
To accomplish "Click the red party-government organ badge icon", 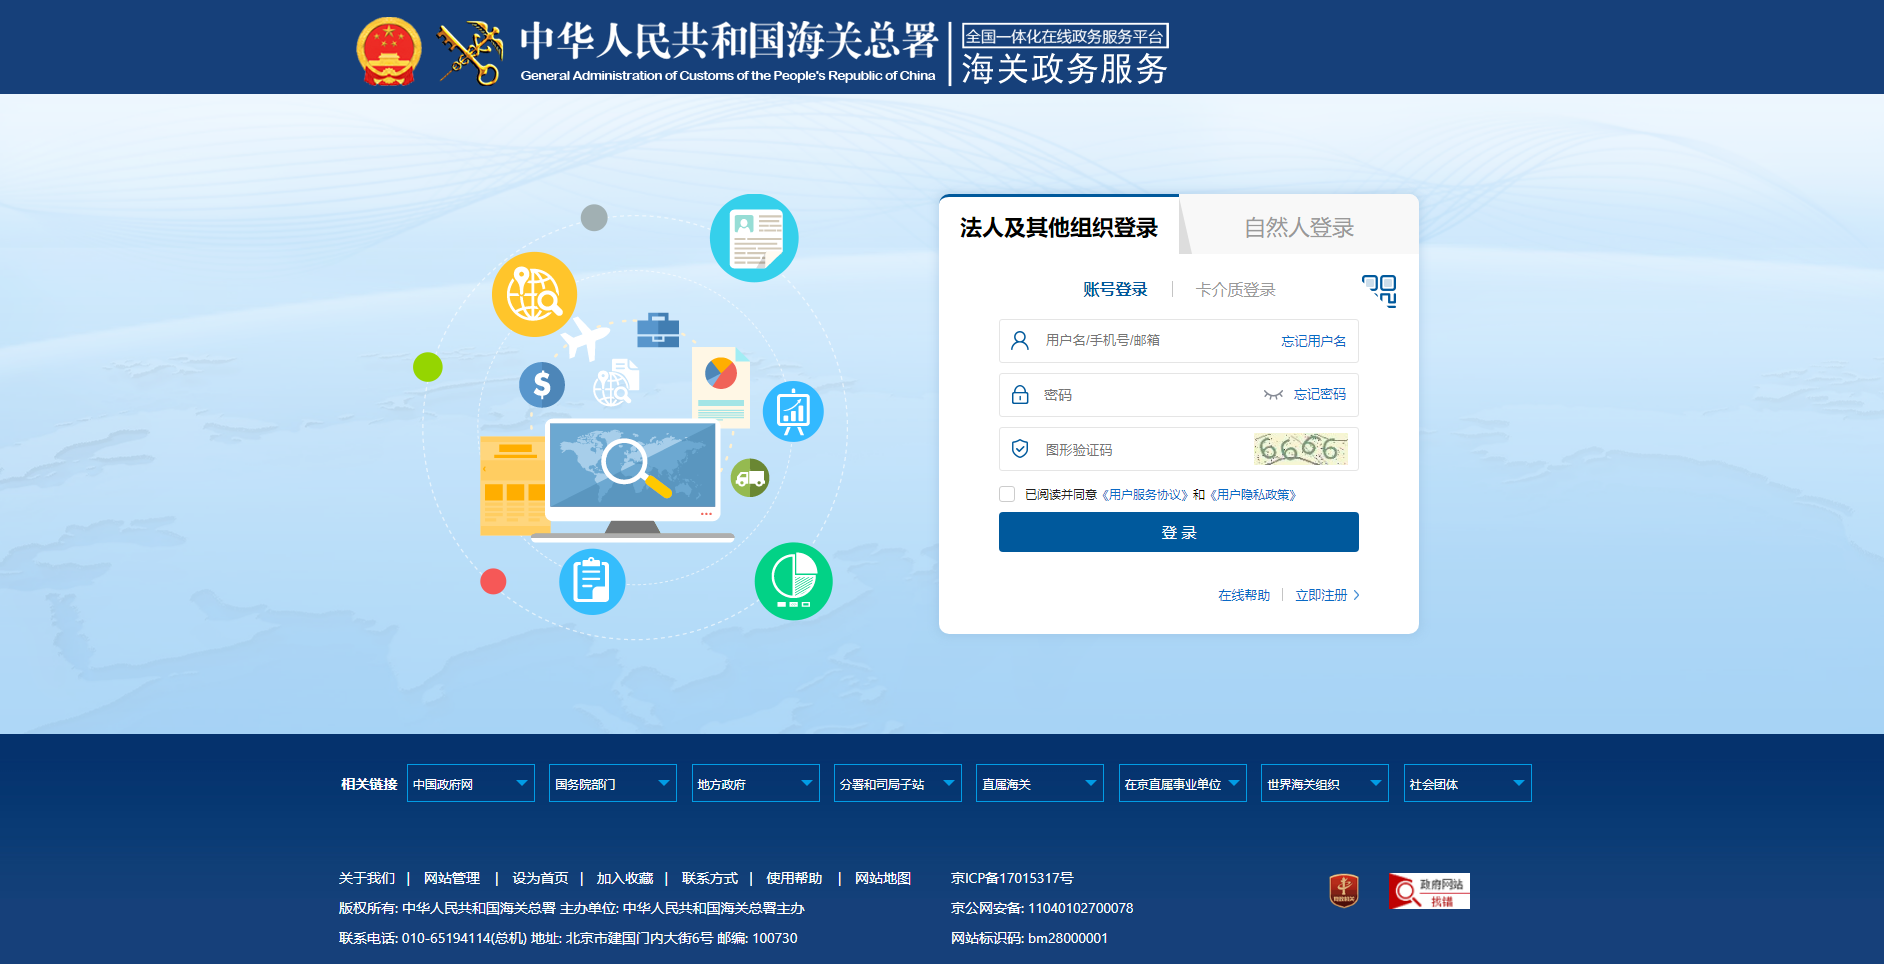I will pyautogui.click(x=1343, y=890).
